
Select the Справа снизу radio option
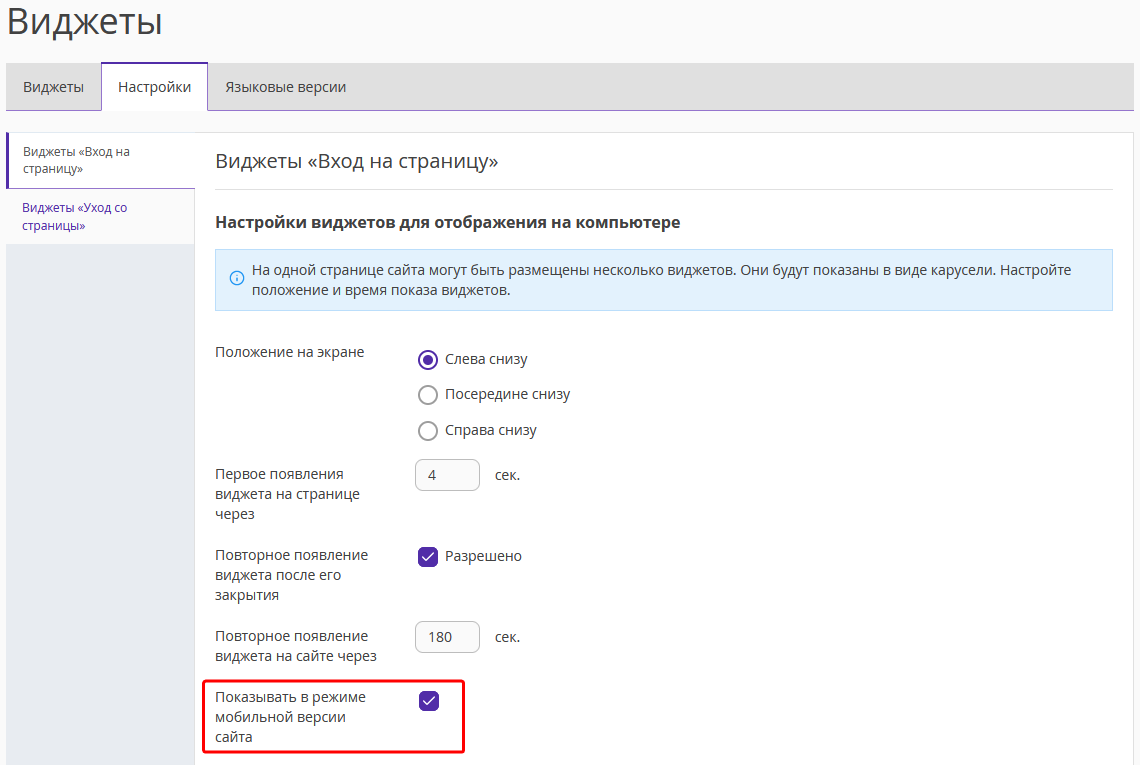click(428, 430)
